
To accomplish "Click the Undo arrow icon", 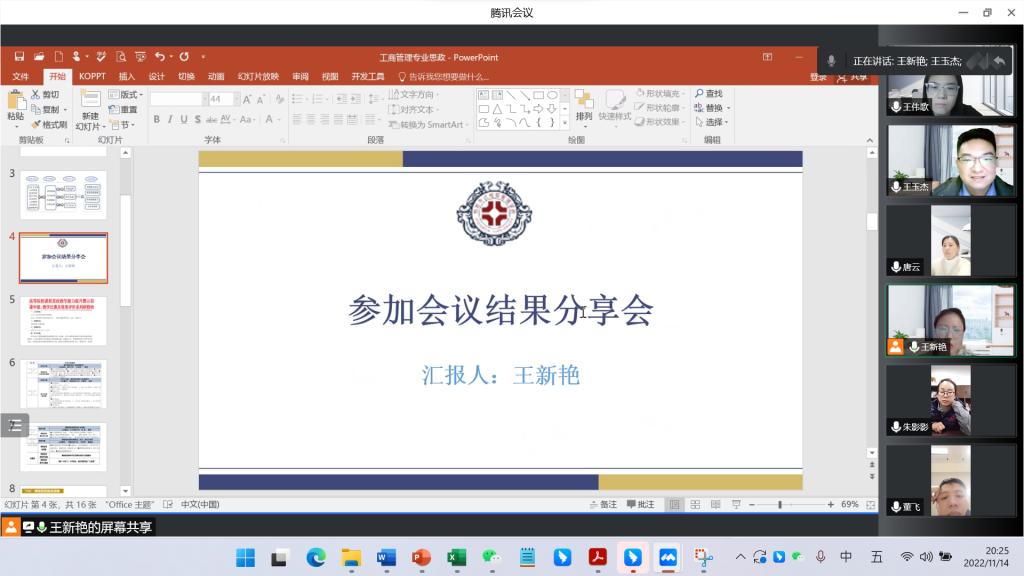I will [160, 57].
